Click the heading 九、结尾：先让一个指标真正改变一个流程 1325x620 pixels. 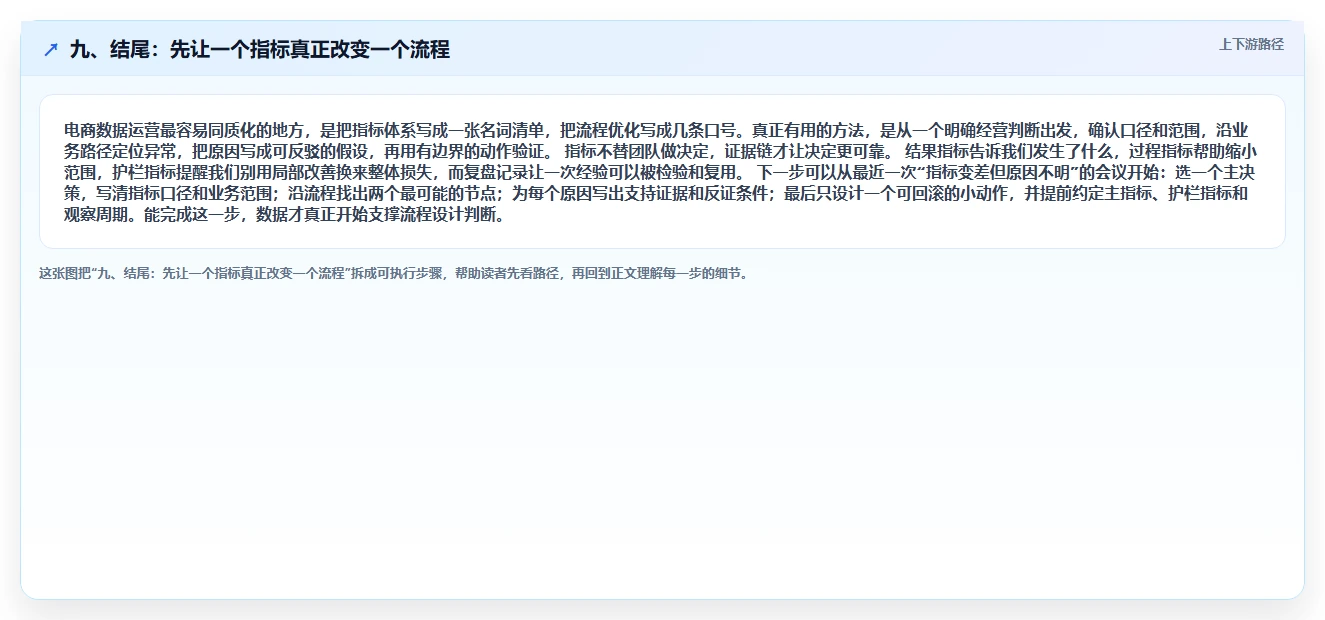pyautogui.click(x=260, y=50)
